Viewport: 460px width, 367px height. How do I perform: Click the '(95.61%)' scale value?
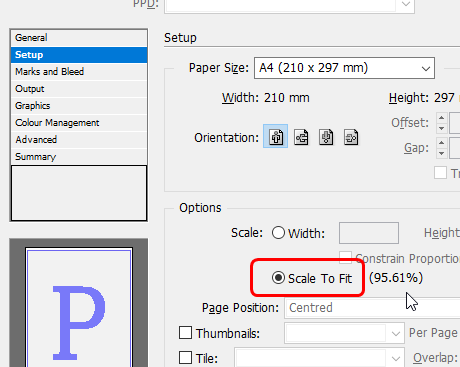396,278
